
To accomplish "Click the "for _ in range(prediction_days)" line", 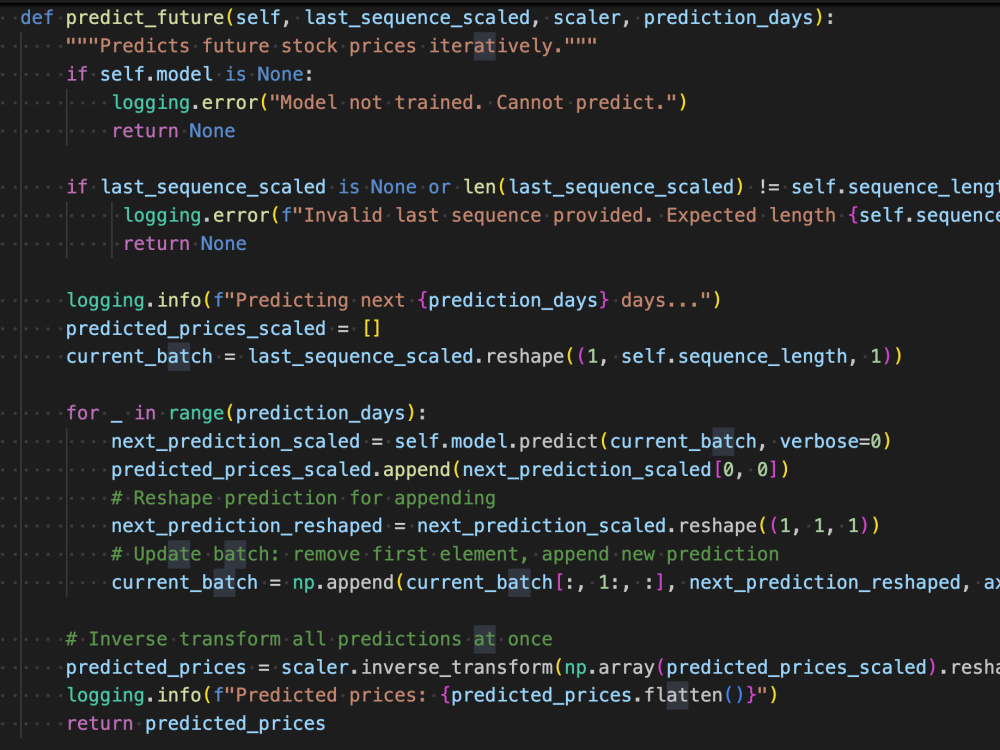I will click(x=246, y=413).
